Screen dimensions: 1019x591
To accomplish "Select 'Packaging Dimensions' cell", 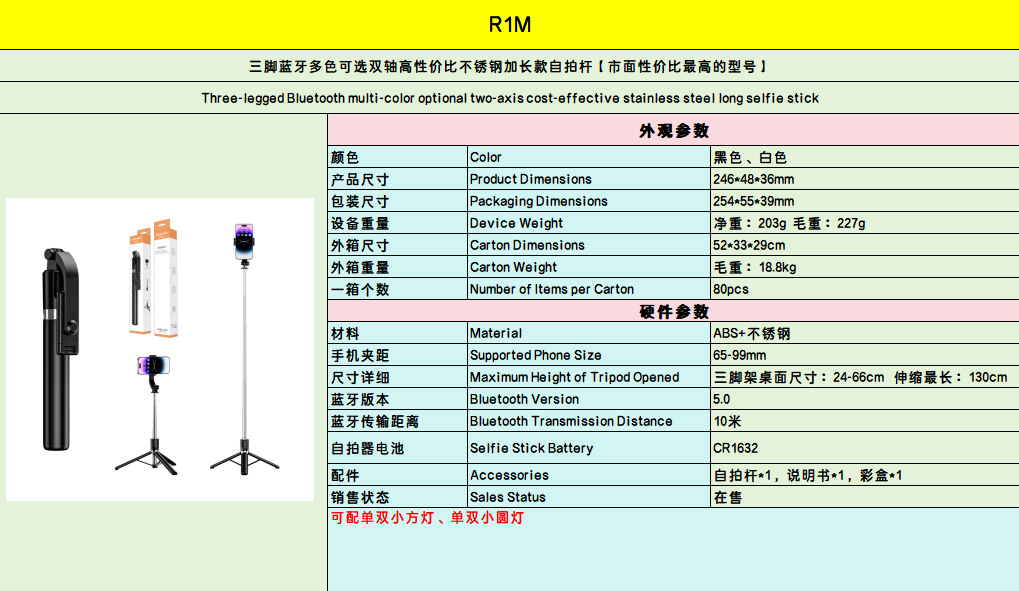I will 589,201.
